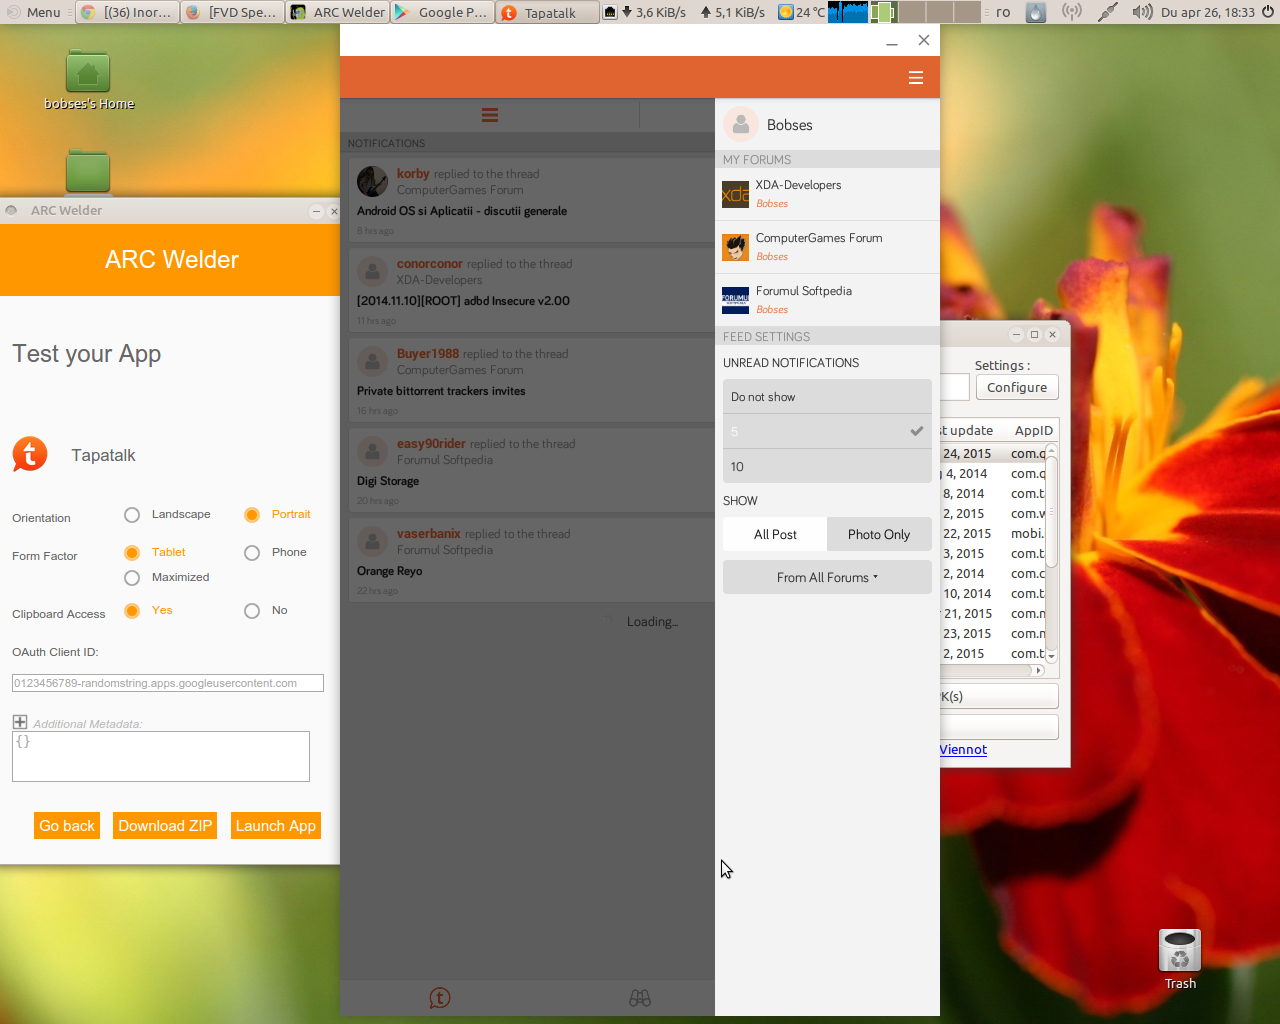The width and height of the screenshot is (1280, 1024).
Task: Click the network wireless tray icon
Action: [x=1071, y=12]
